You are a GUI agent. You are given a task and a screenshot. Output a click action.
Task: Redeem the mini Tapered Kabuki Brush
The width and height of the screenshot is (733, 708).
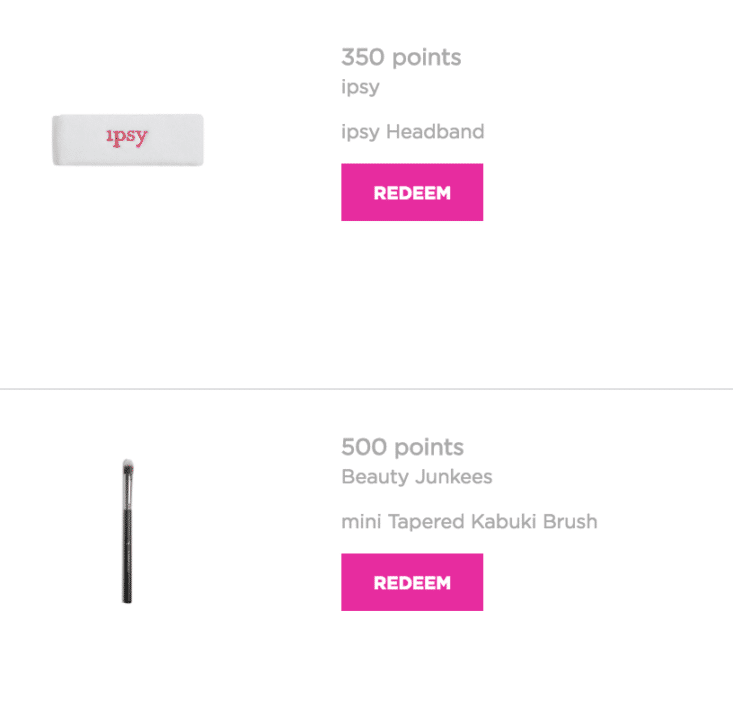(x=412, y=582)
